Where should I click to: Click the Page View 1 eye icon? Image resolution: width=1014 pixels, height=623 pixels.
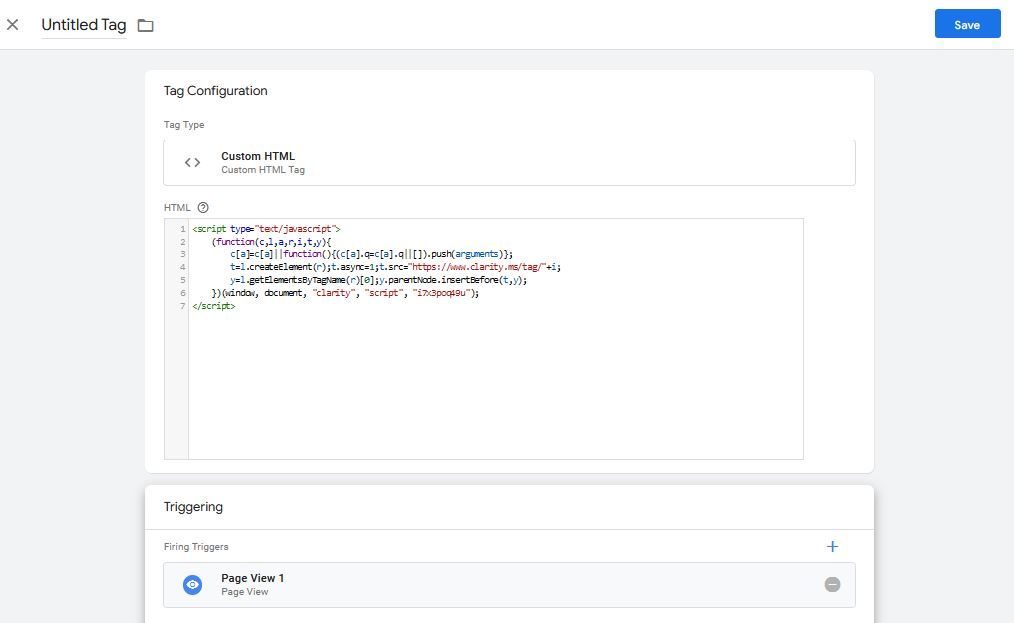192,585
